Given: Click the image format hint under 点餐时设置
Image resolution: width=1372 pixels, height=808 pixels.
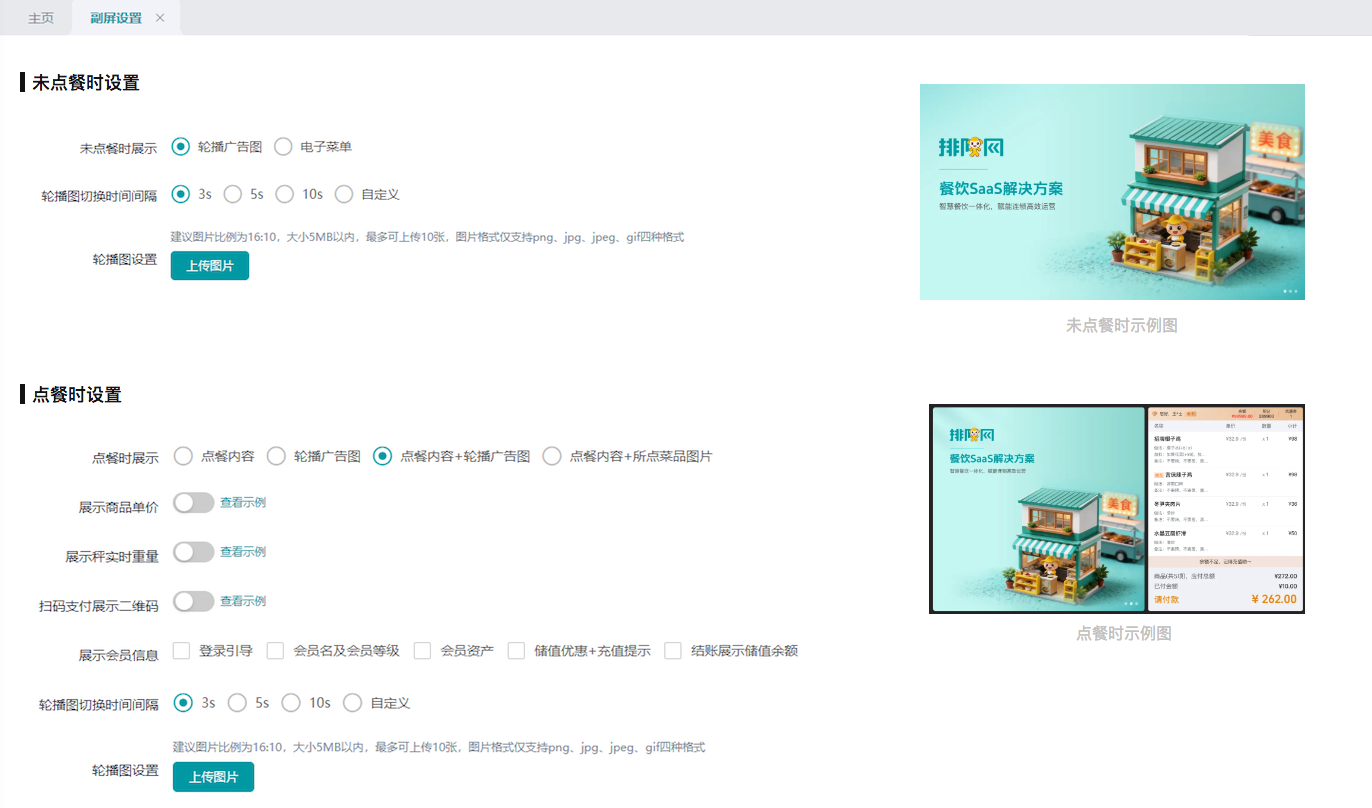Looking at the screenshot, I should 439,747.
